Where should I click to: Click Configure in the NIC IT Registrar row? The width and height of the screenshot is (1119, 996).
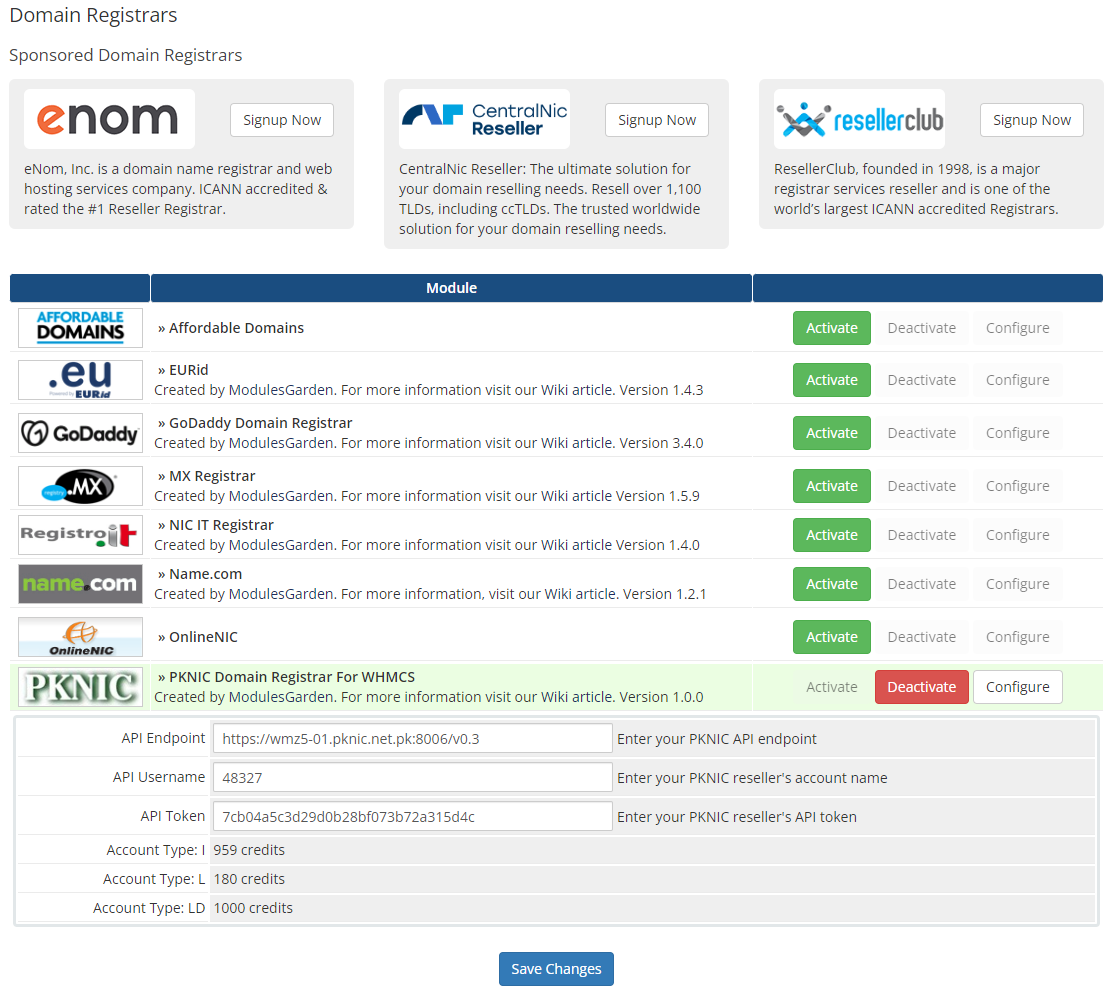tap(1018, 535)
